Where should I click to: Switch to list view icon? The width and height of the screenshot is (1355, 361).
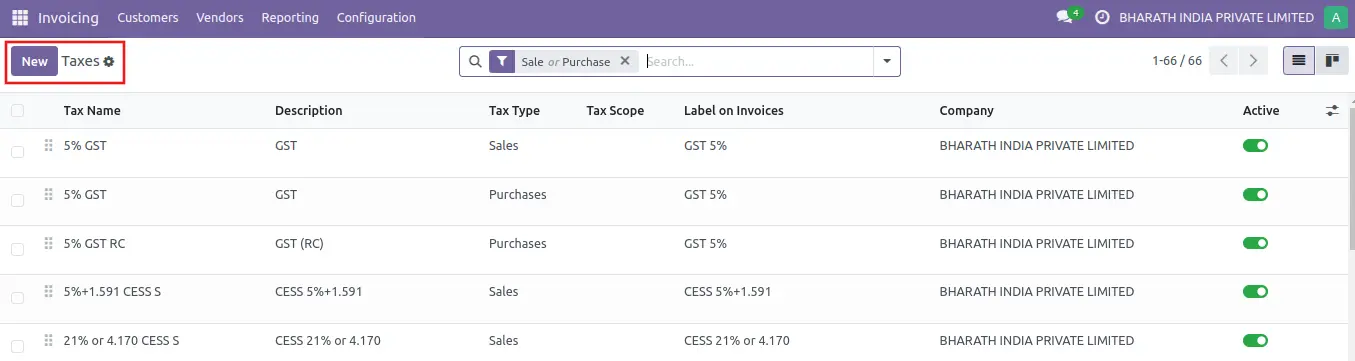pyautogui.click(x=1299, y=61)
